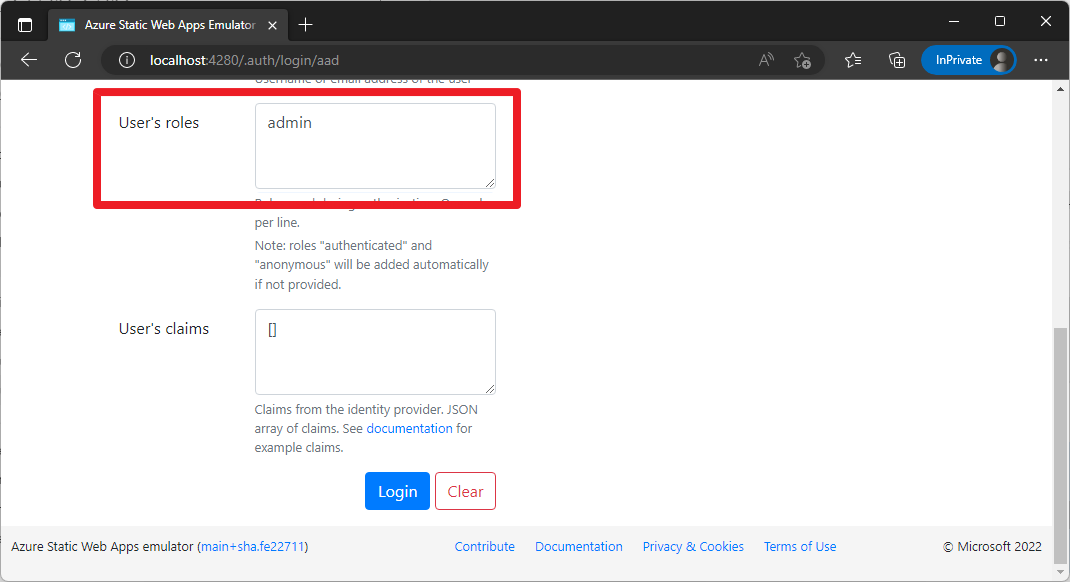
Task: Click the User's roles label
Action: point(159,123)
